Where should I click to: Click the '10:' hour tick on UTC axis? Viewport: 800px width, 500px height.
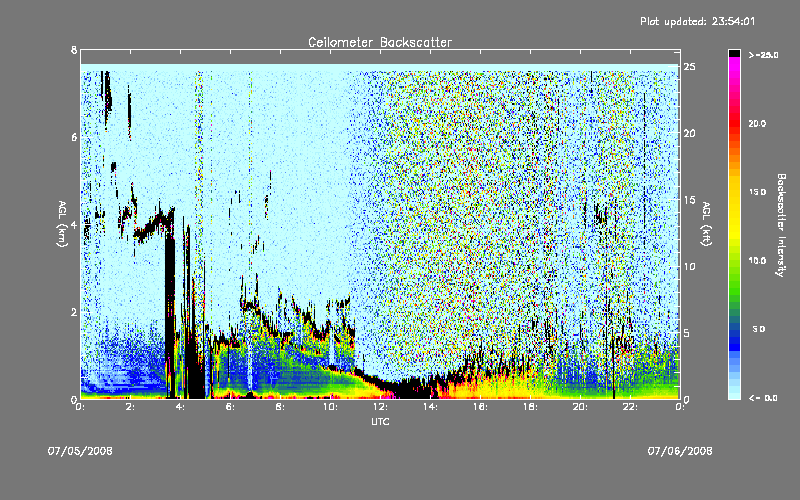point(331,407)
